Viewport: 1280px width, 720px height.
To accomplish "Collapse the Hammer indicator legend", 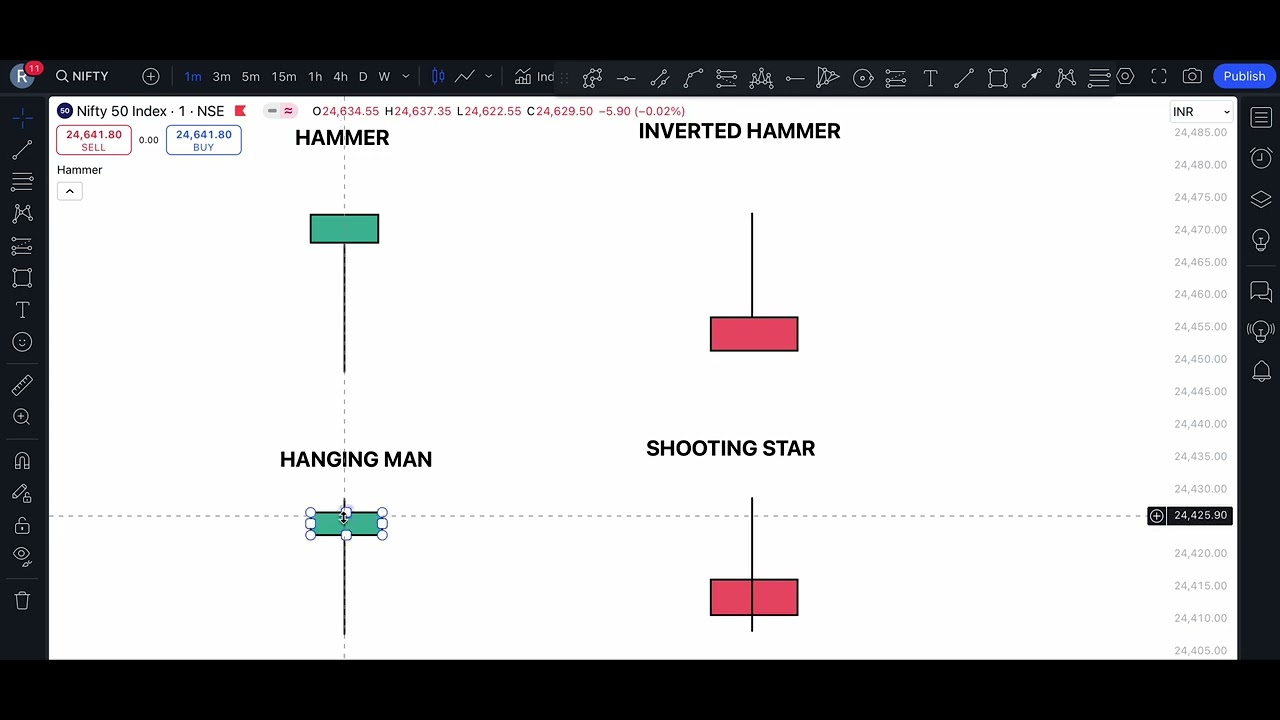I will coord(70,191).
